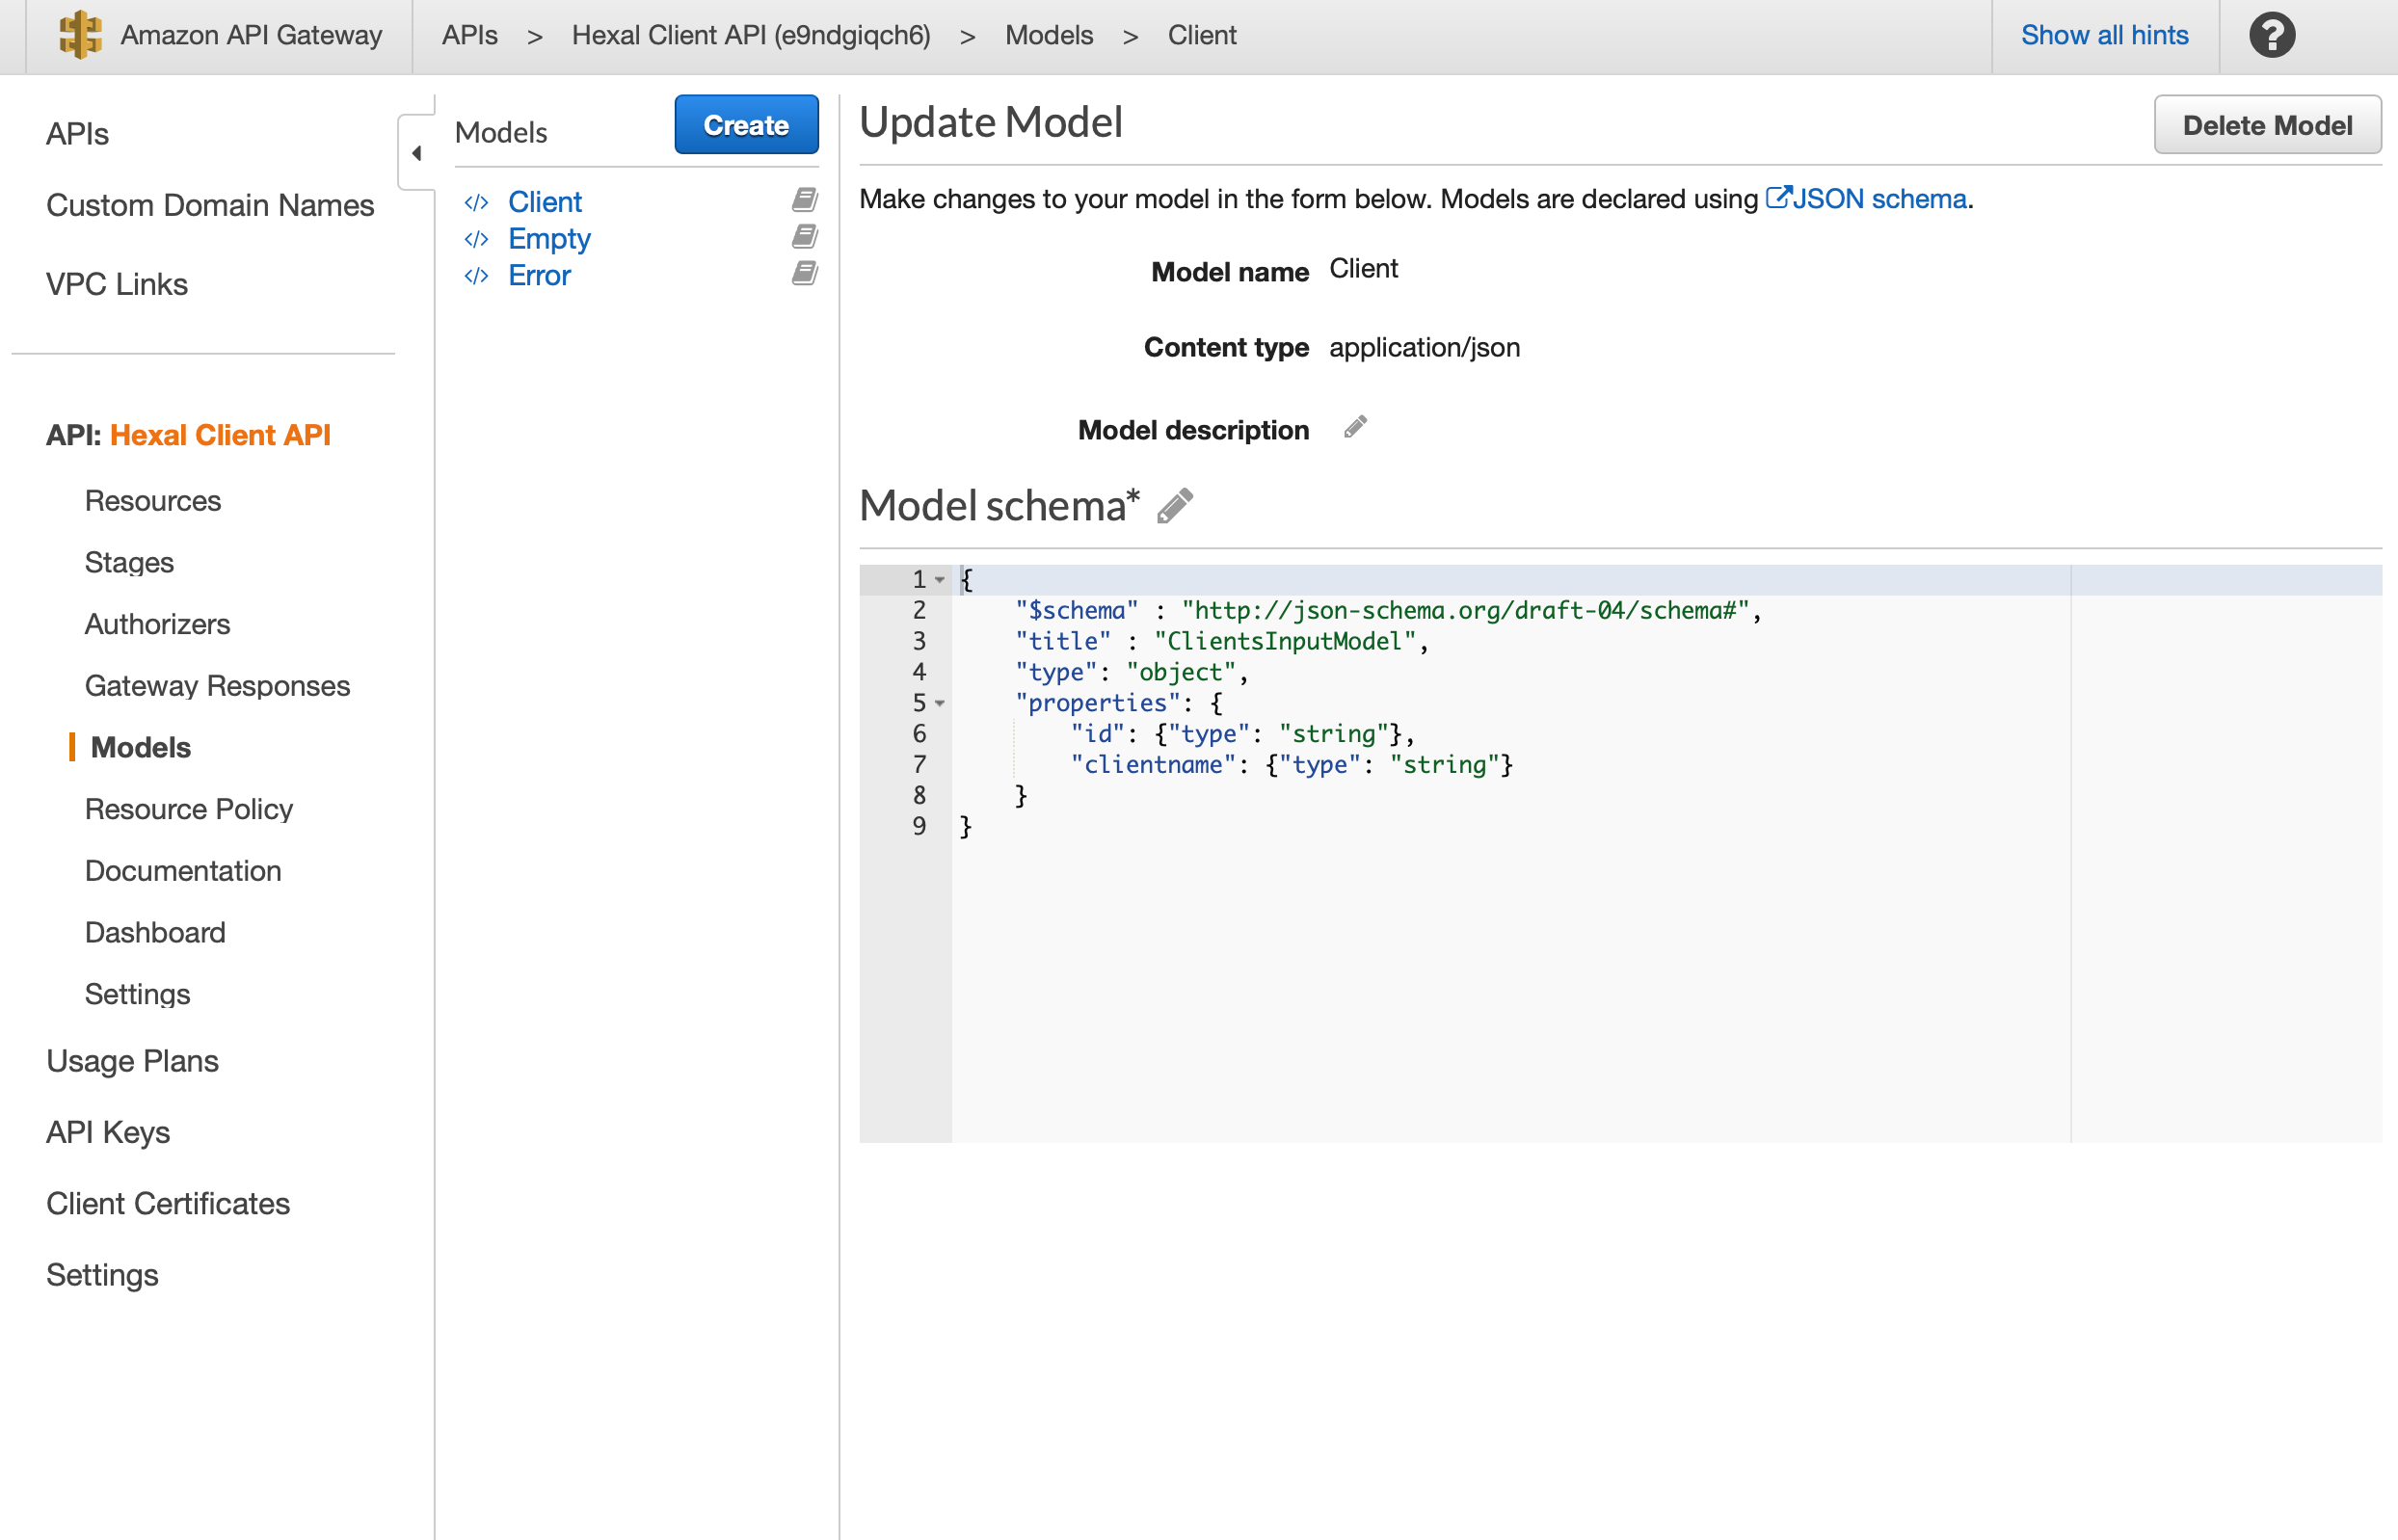This screenshot has height=1540, width=2398.
Task: Click the pencil icon to edit Model description
Action: (1355, 427)
